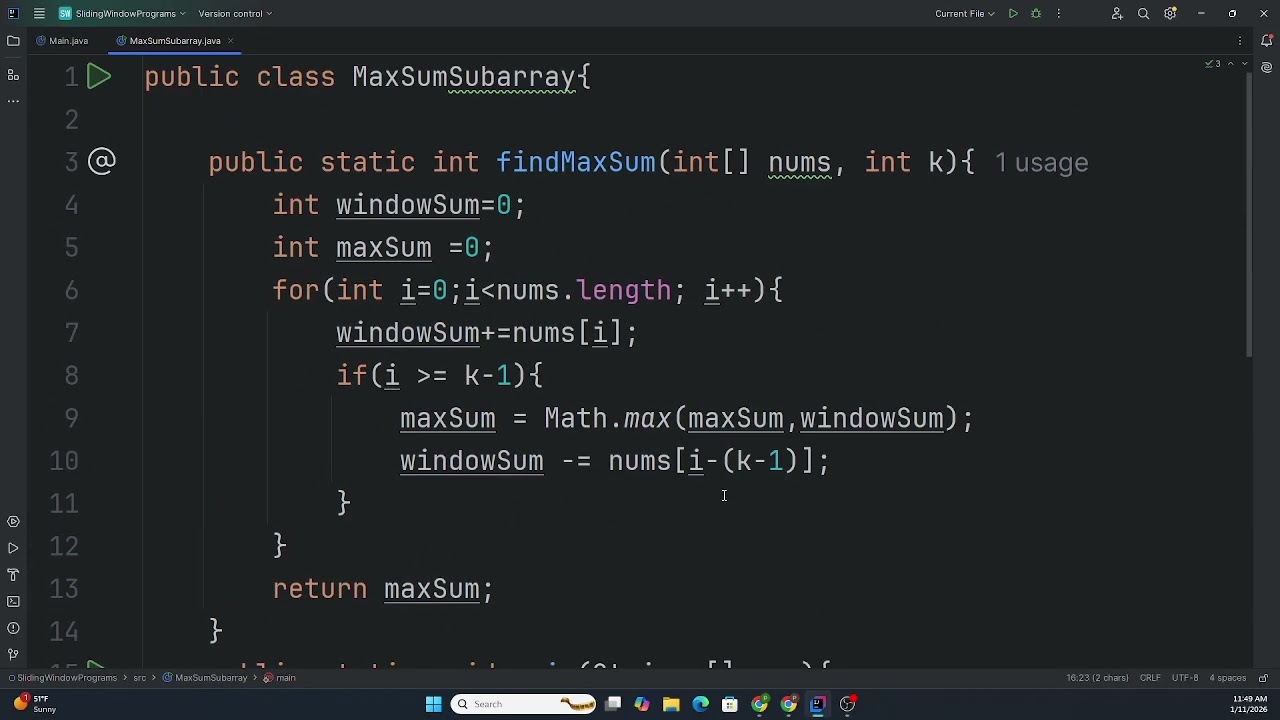The width and height of the screenshot is (1280, 720).
Task: Open the taskbar clock at 11:49 AM
Action: pos(1250,704)
